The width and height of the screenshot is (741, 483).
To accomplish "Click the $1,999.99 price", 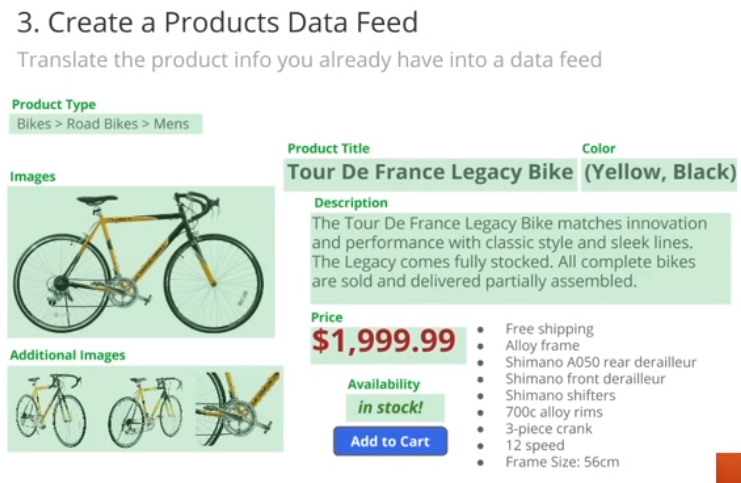I will 384,341.
